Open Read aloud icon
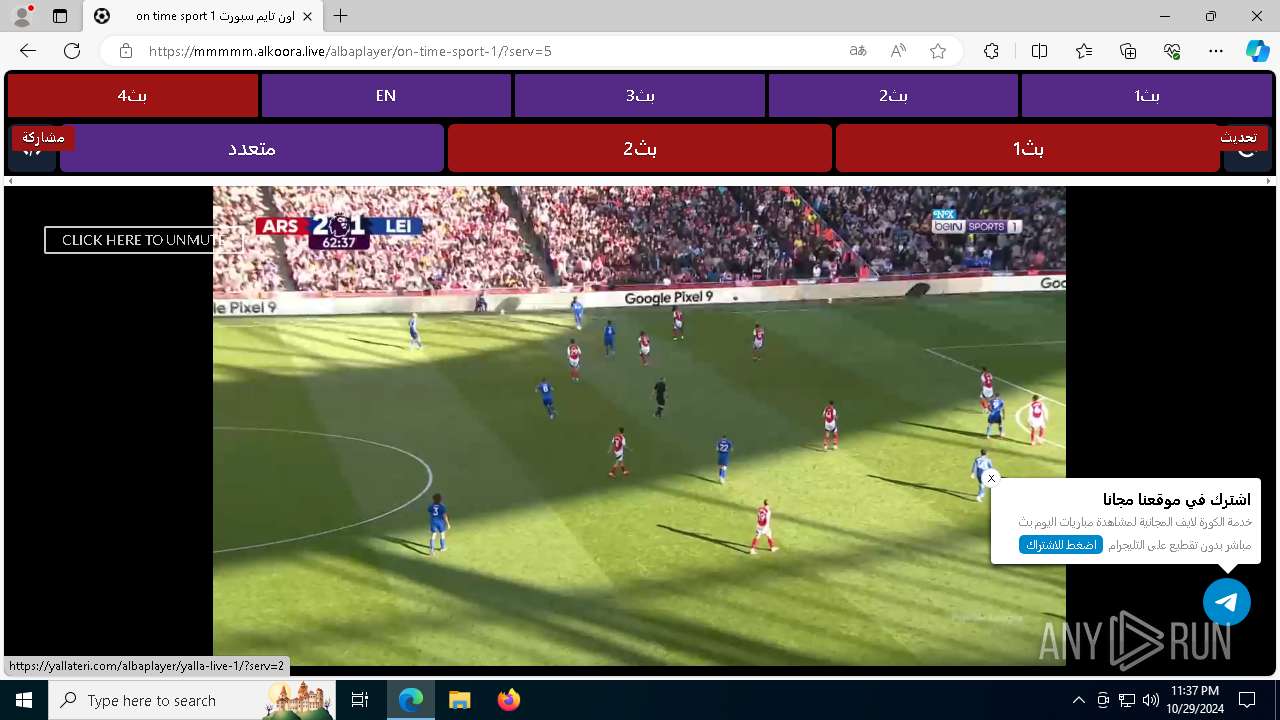The image size is (1280, 720). coord(898,51)
